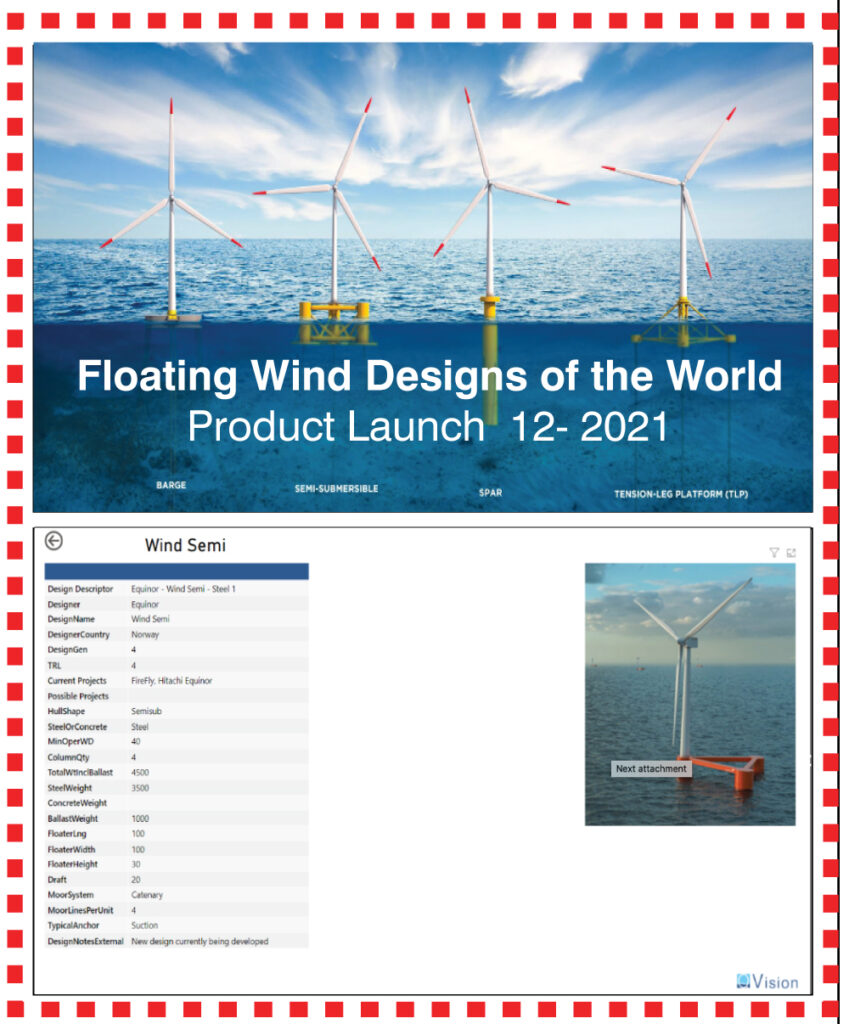Click the MinOperWD value '40'
849x1024 pixels.
[136, 742]
